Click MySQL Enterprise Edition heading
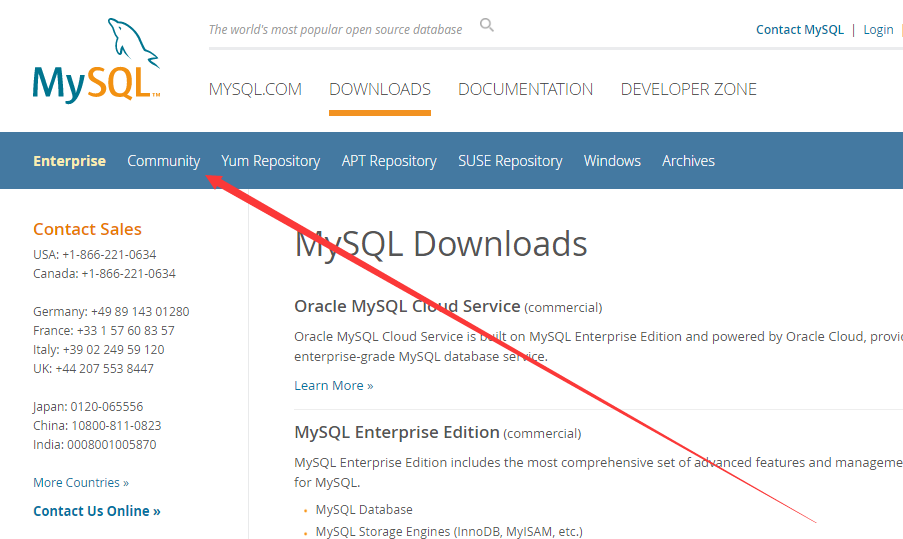Image resolution: width=903 pixels, height=539 pixels. [x=397, y=432]
